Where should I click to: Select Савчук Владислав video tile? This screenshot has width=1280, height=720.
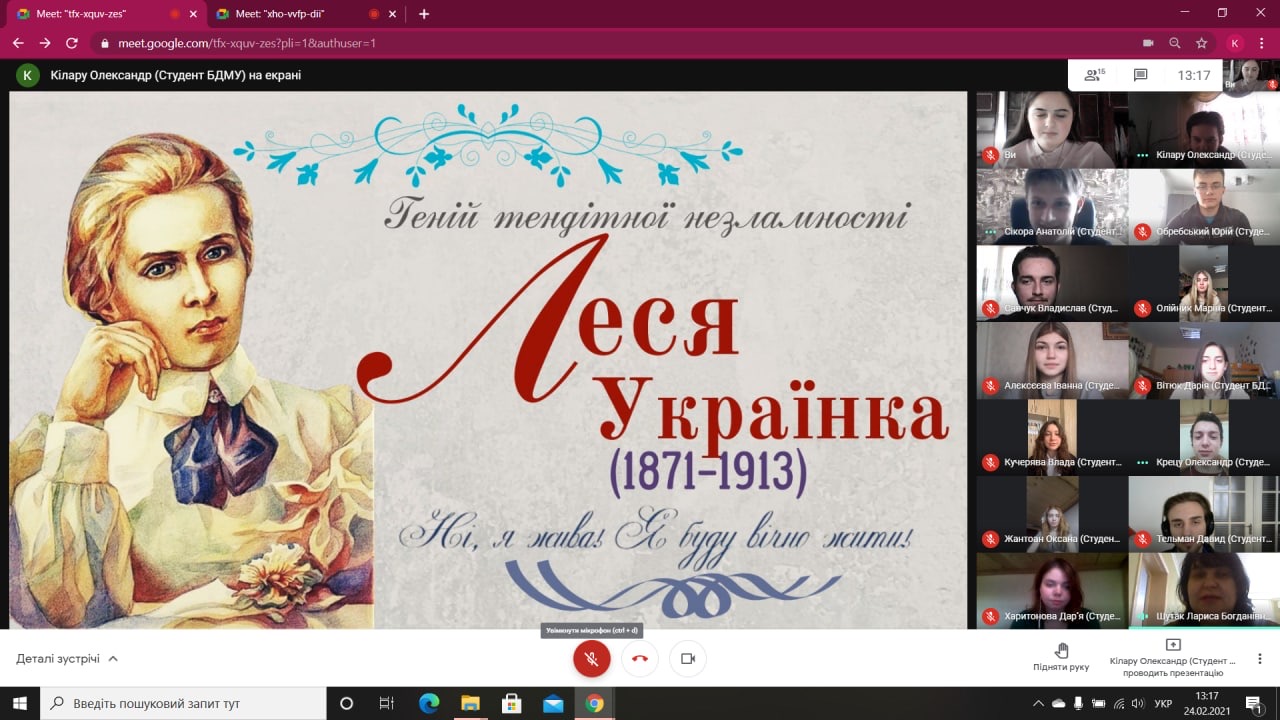click(x=1052, y=283)
